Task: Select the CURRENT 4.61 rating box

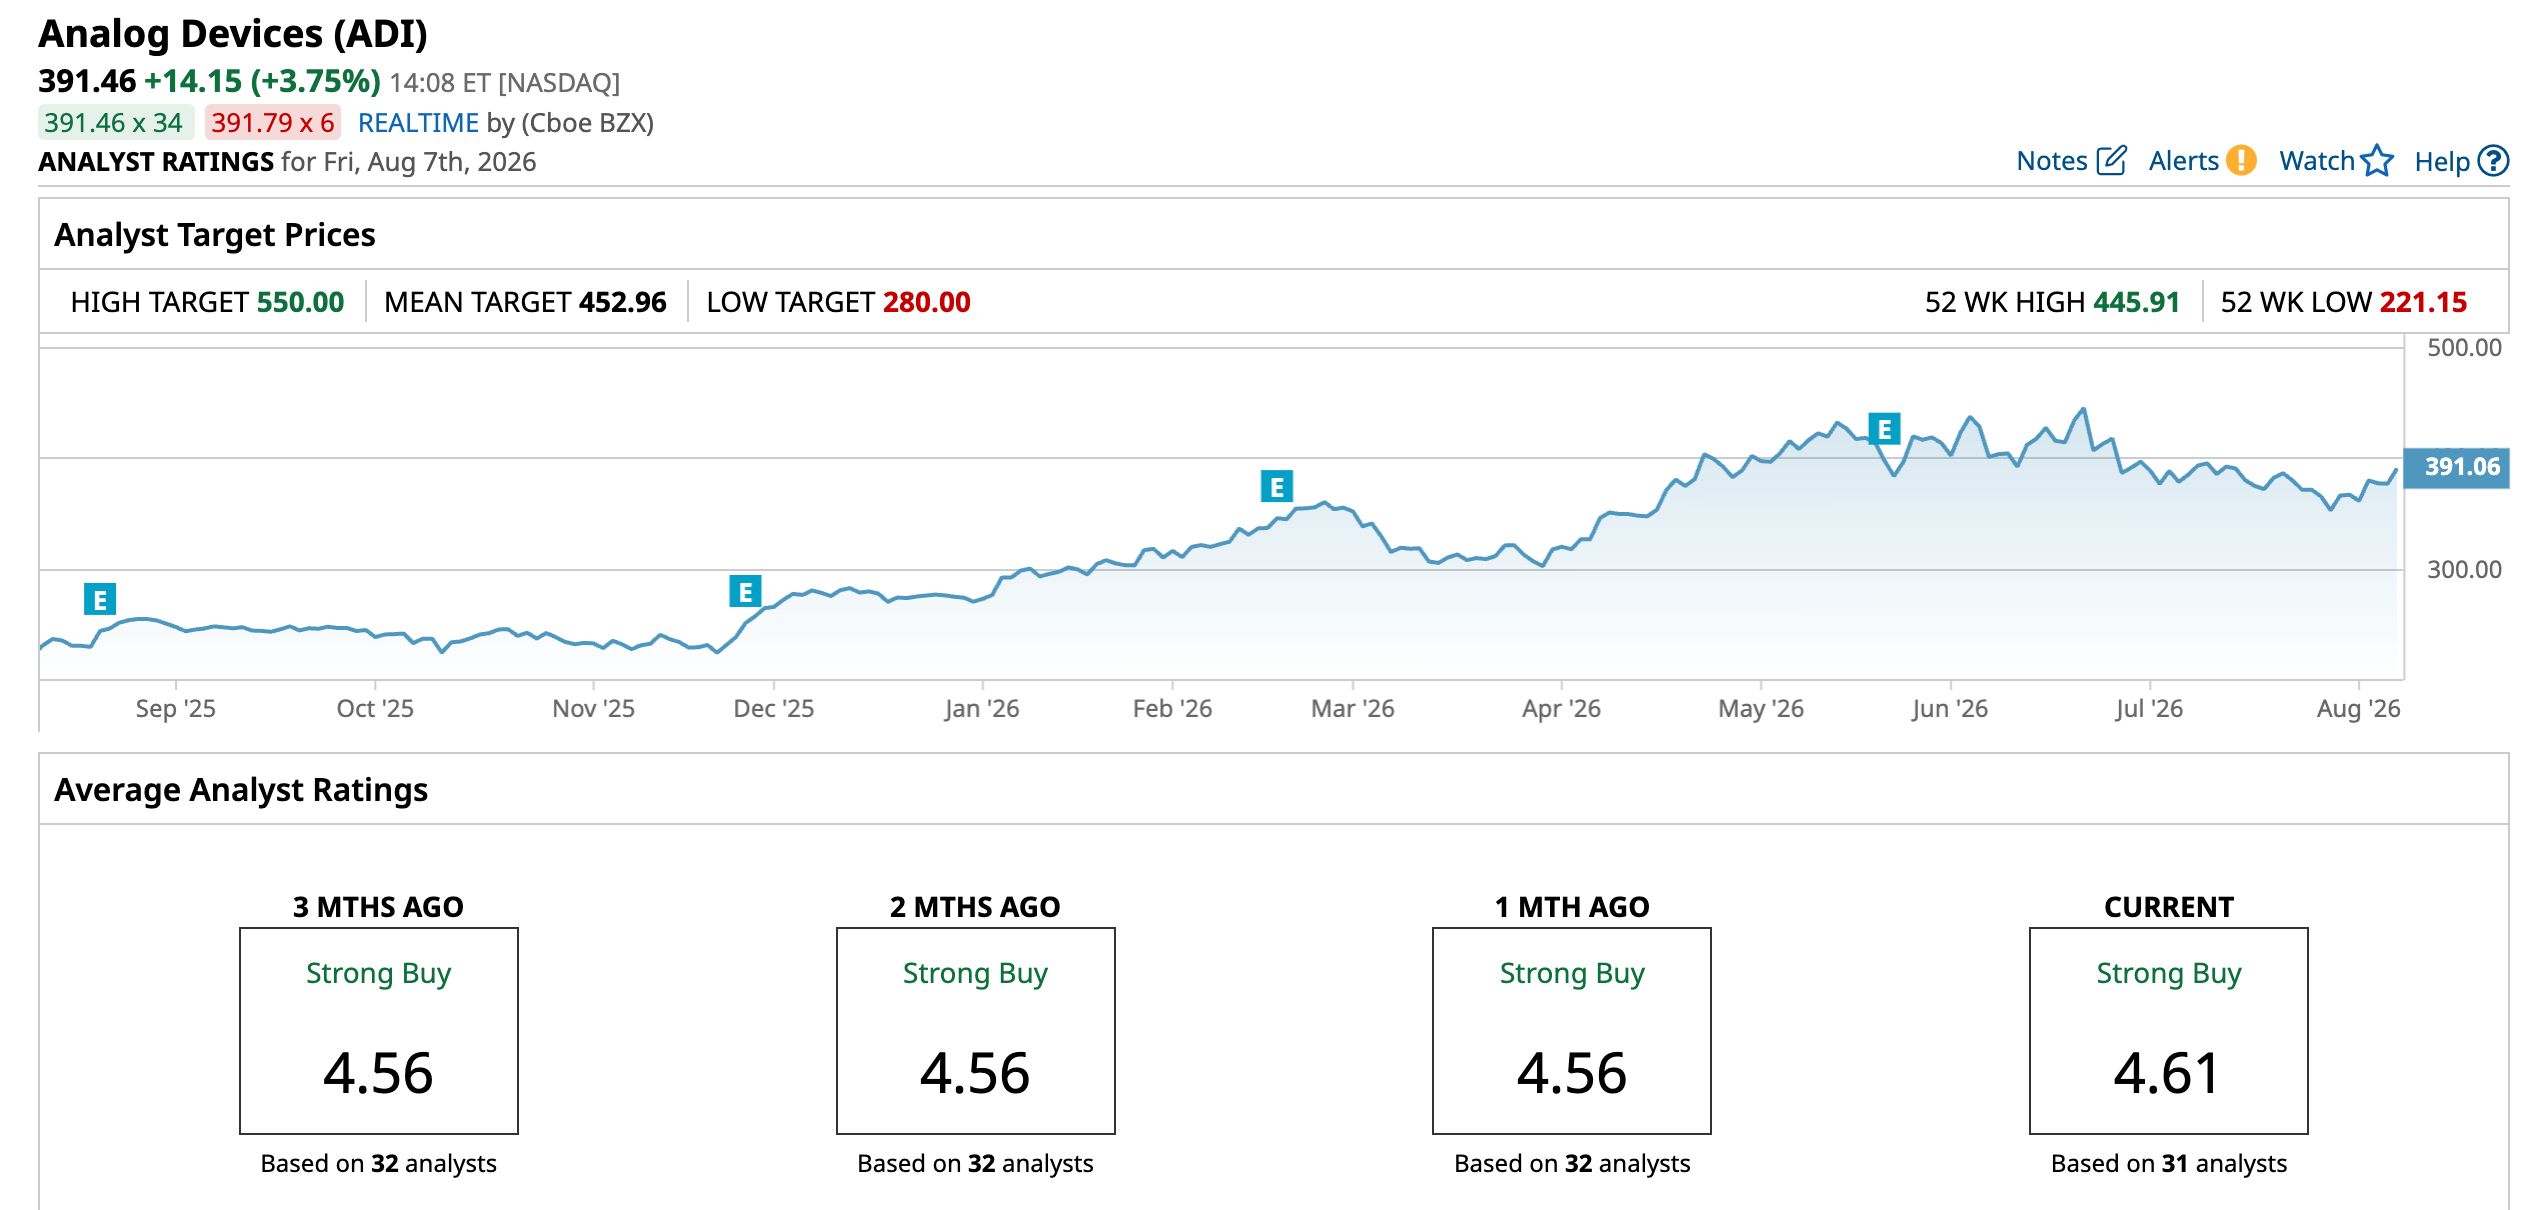Action: [2169, 1031]
